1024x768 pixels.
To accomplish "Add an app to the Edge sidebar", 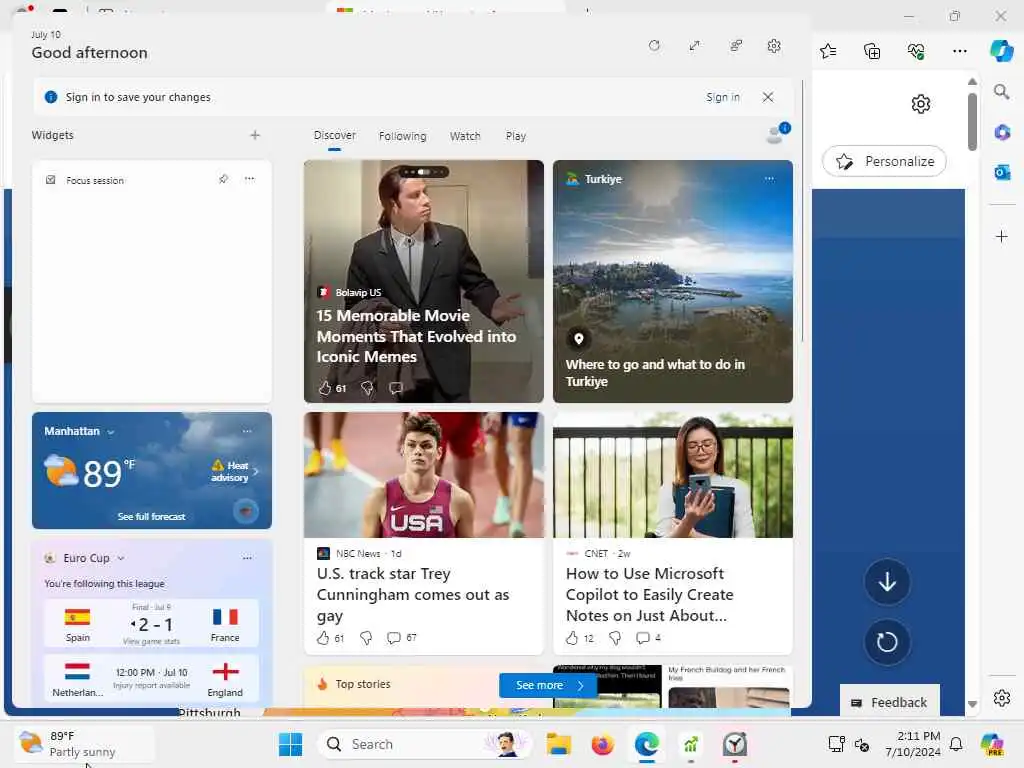I will [x=1002, y=236].
